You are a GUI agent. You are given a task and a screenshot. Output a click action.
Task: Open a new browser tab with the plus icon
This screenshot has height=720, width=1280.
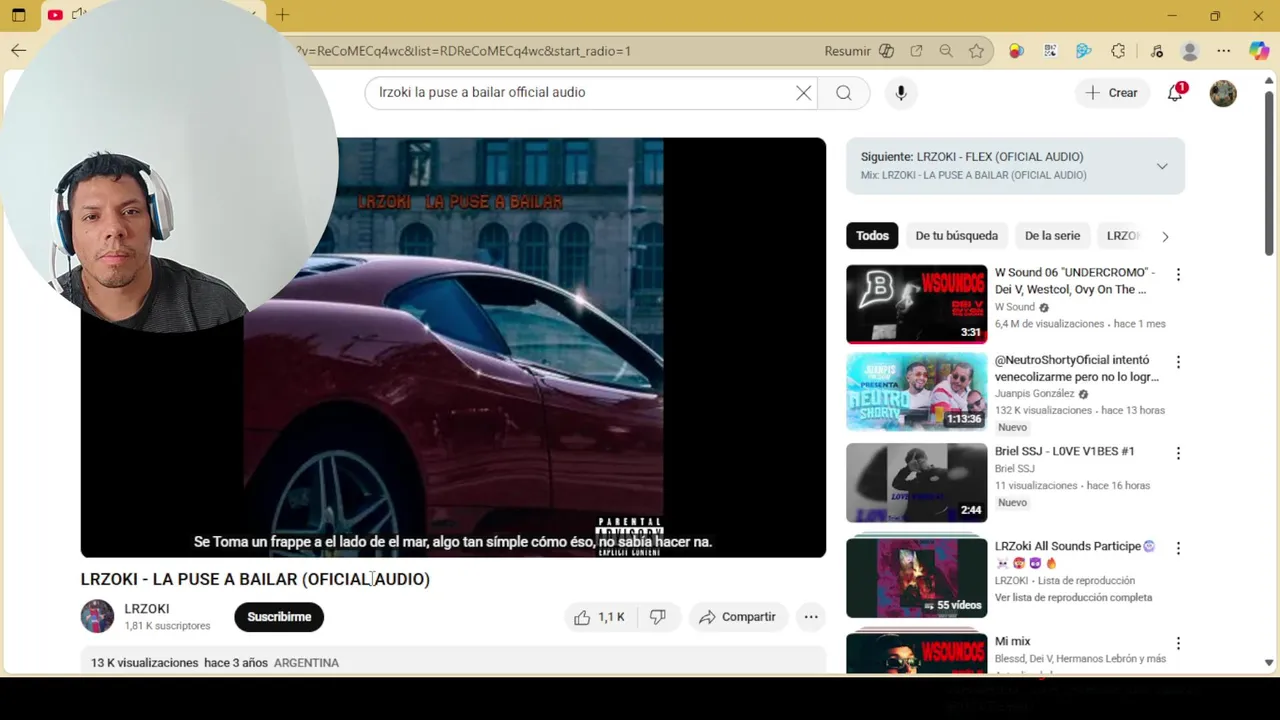click(283, 15)
